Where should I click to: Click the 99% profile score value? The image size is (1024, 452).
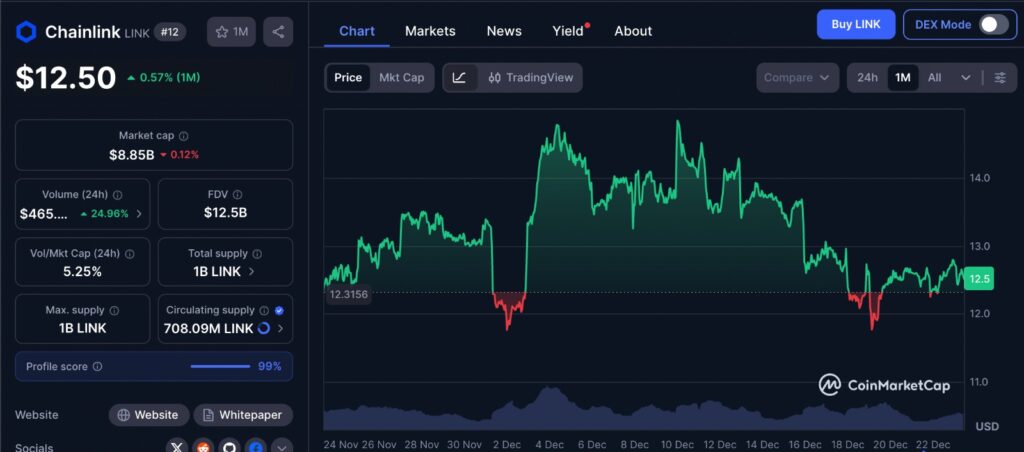270,366
